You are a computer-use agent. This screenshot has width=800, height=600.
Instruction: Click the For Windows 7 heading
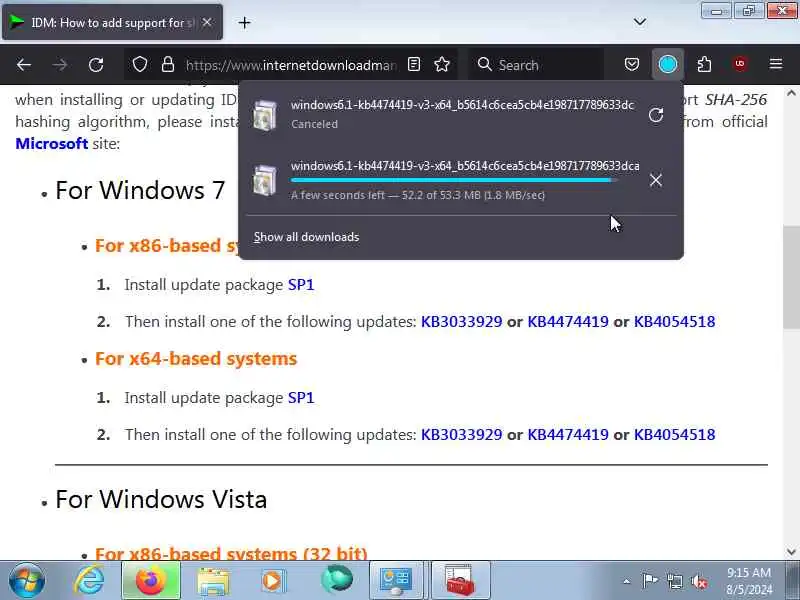pos(140,190)
